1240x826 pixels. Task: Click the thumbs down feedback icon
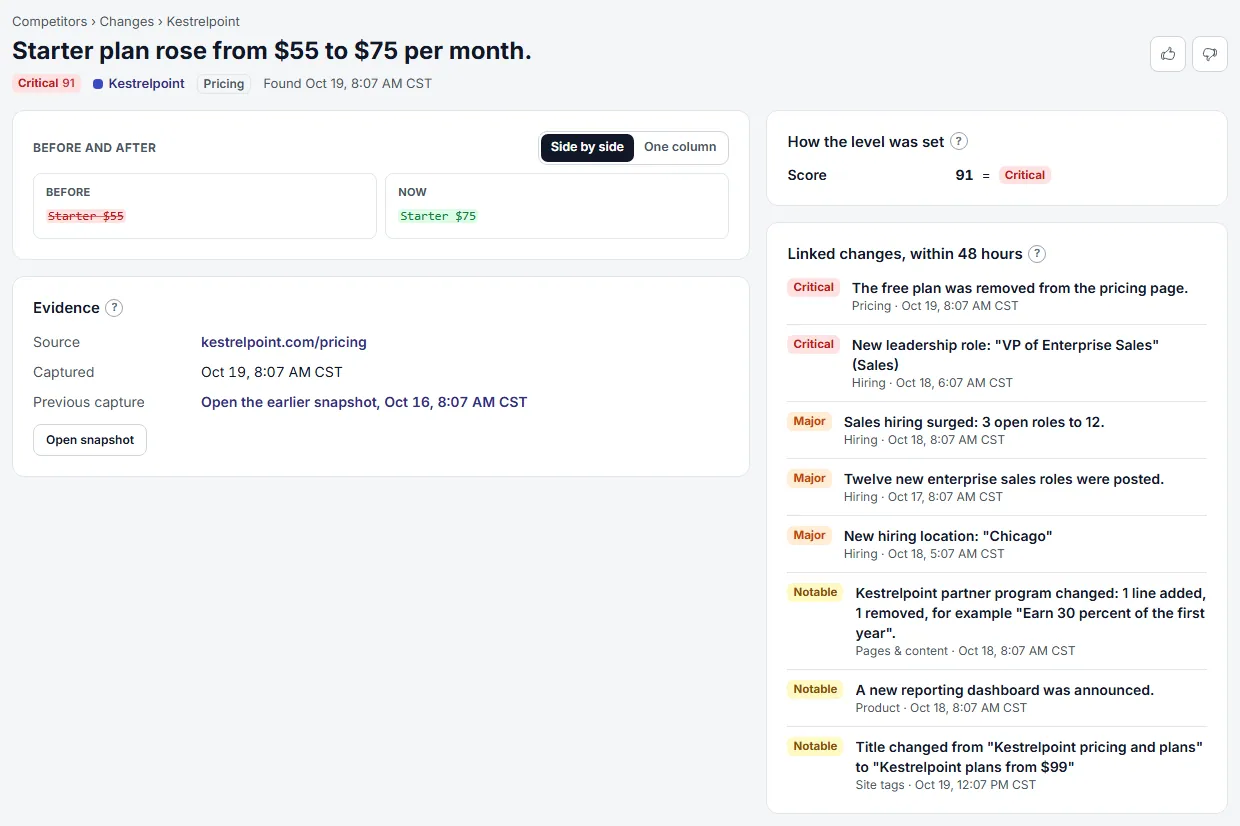1210,54
